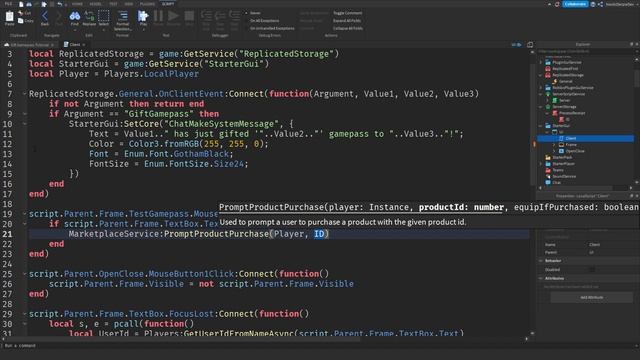Expand the OpenClose item in Explorer
Screen dimensions: 640x360
[554, 151]
